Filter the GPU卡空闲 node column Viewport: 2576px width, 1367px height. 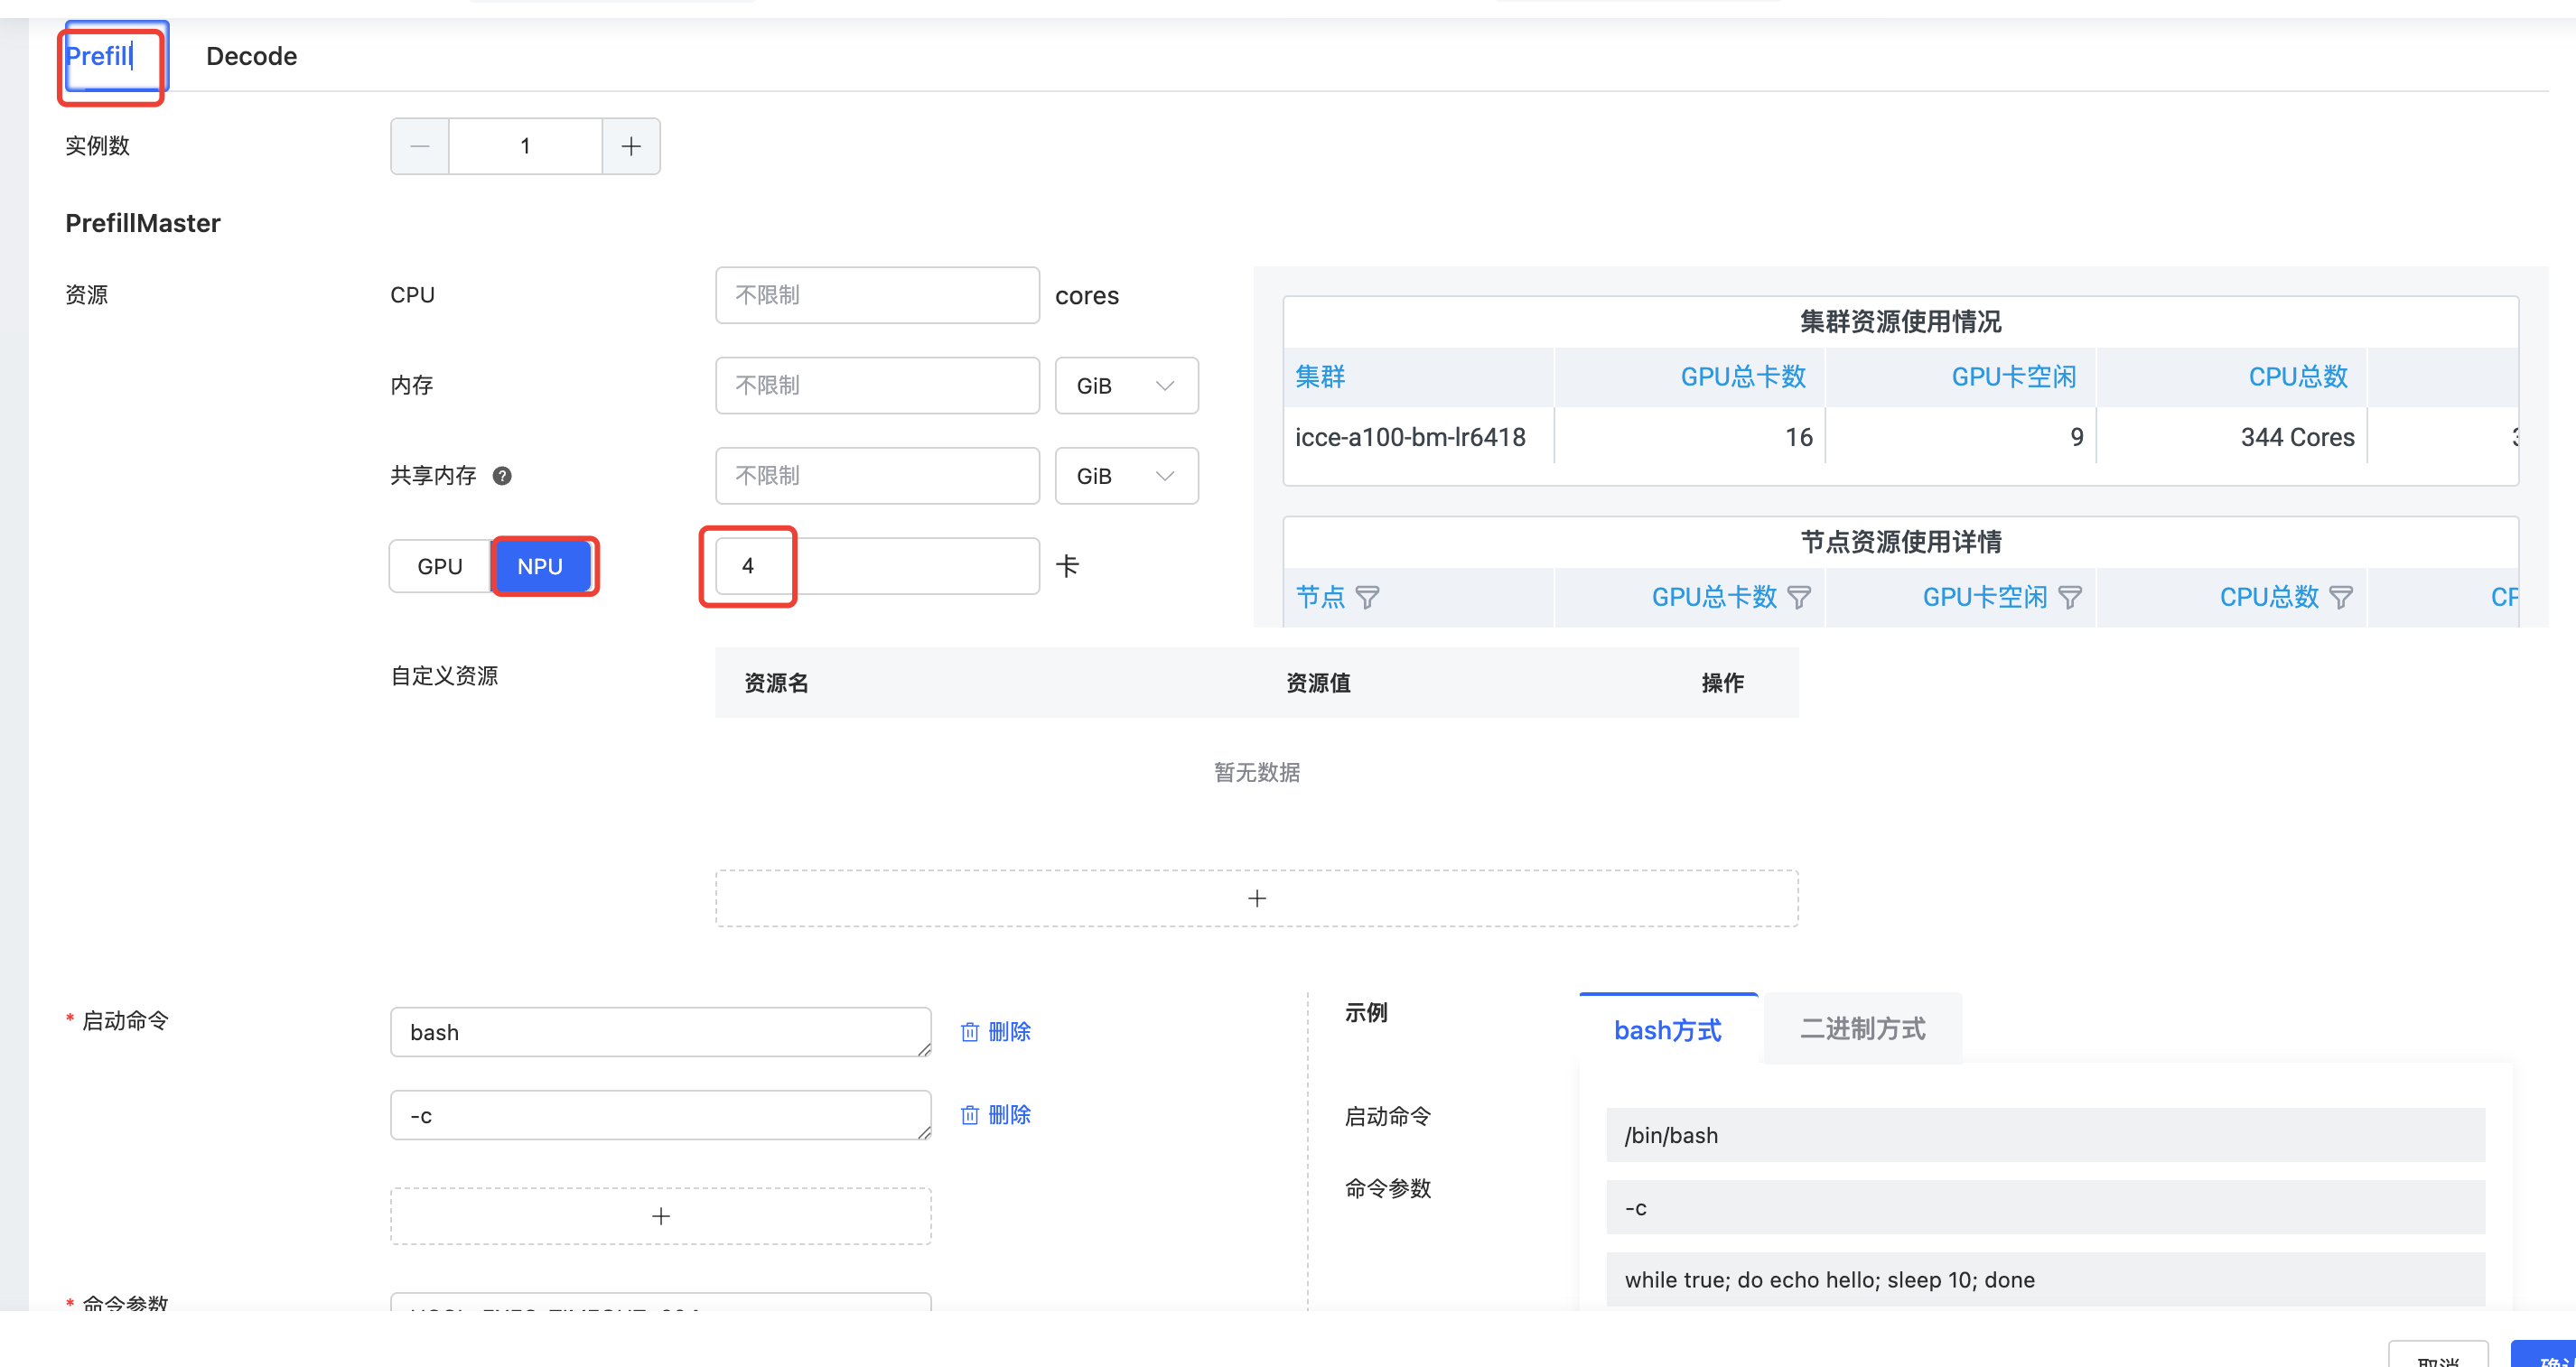[2069, 597]
